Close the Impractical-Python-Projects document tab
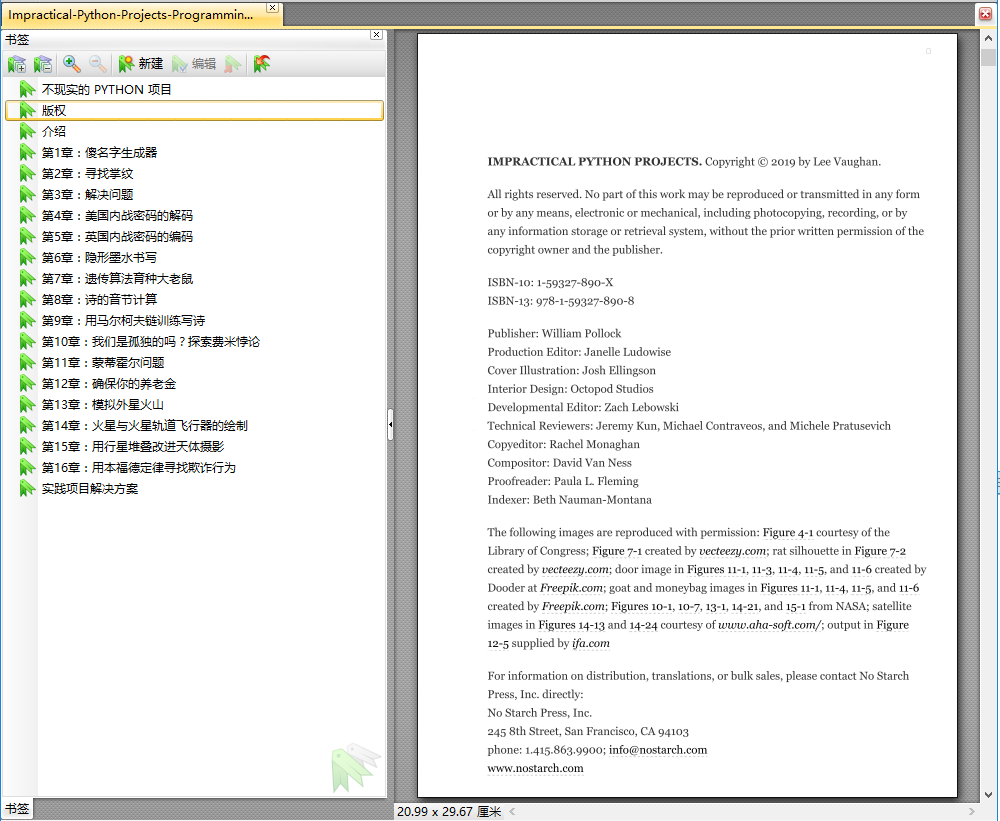Image resolution: width=1000 pixels, height=821 pixels. click(272, 8)
